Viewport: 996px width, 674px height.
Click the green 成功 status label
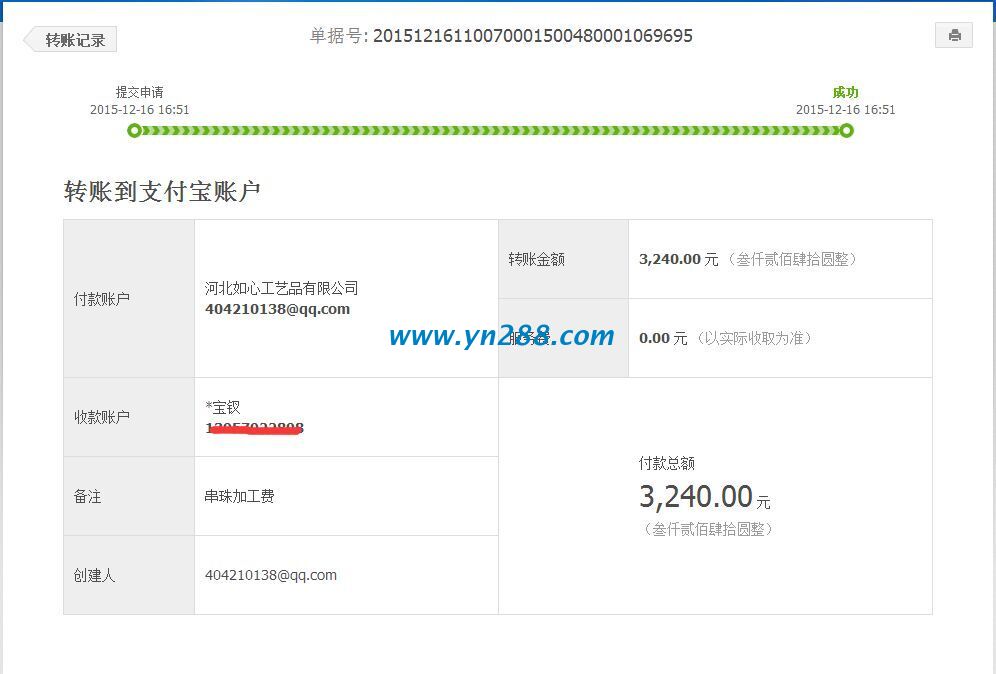[x=846, y=92]
